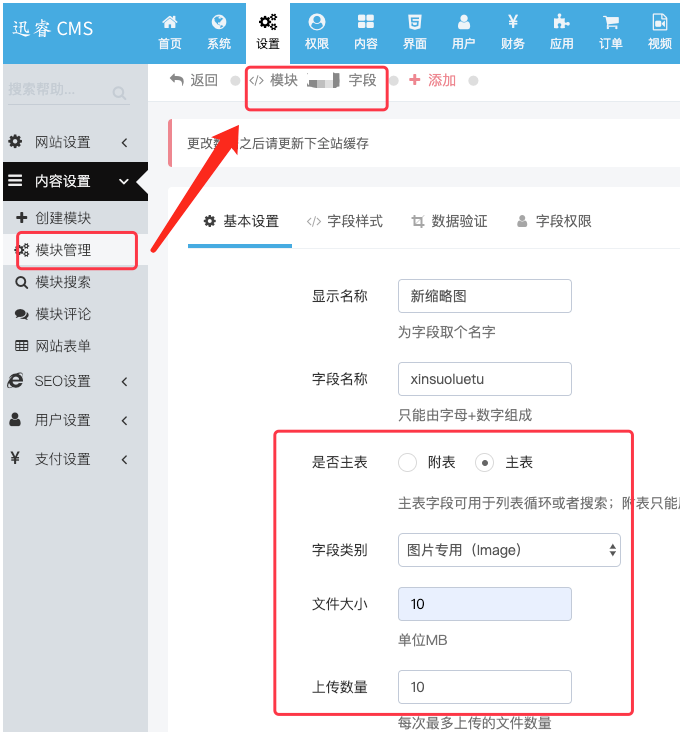689x736 pixels.
Task: Click the 返回 link
Action: pyautogui.click(x=204, y=80)
